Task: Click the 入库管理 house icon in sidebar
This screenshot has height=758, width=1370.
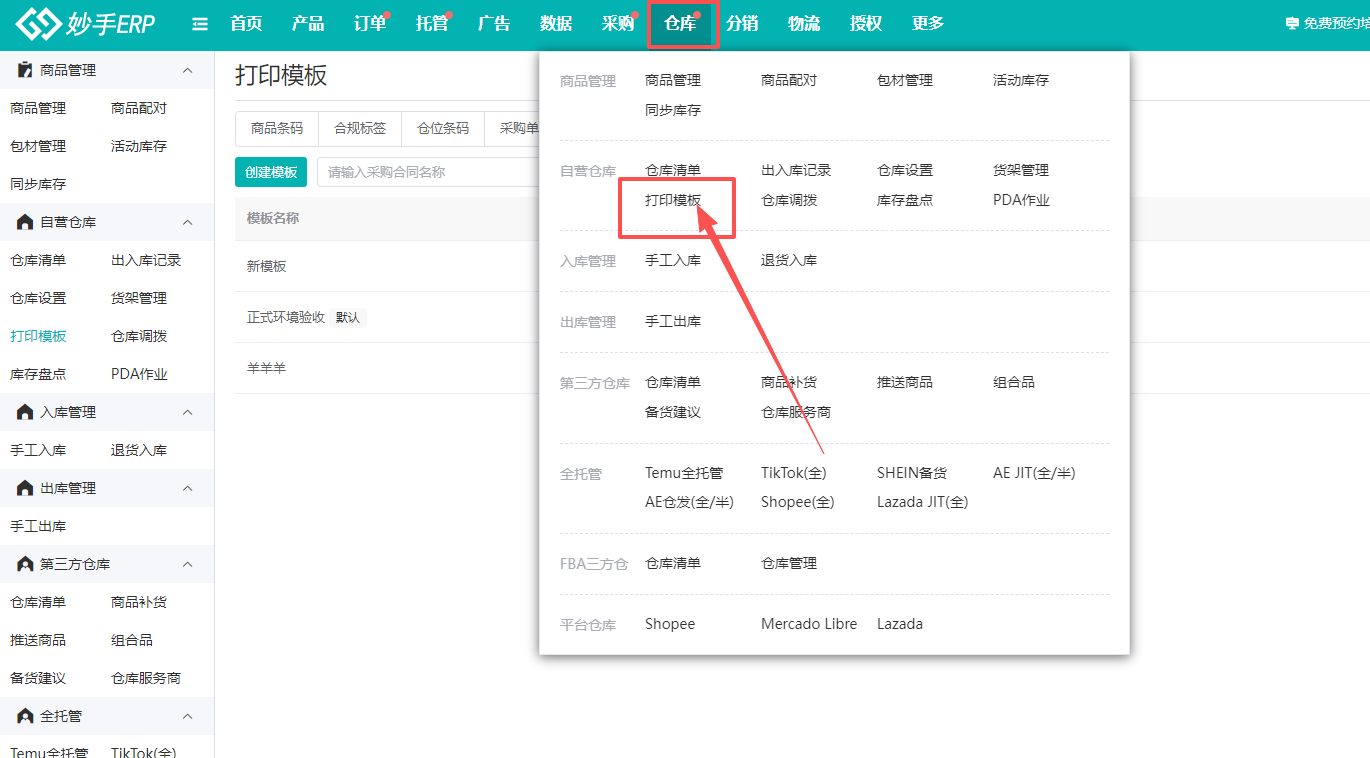Action: coord(25,412)
